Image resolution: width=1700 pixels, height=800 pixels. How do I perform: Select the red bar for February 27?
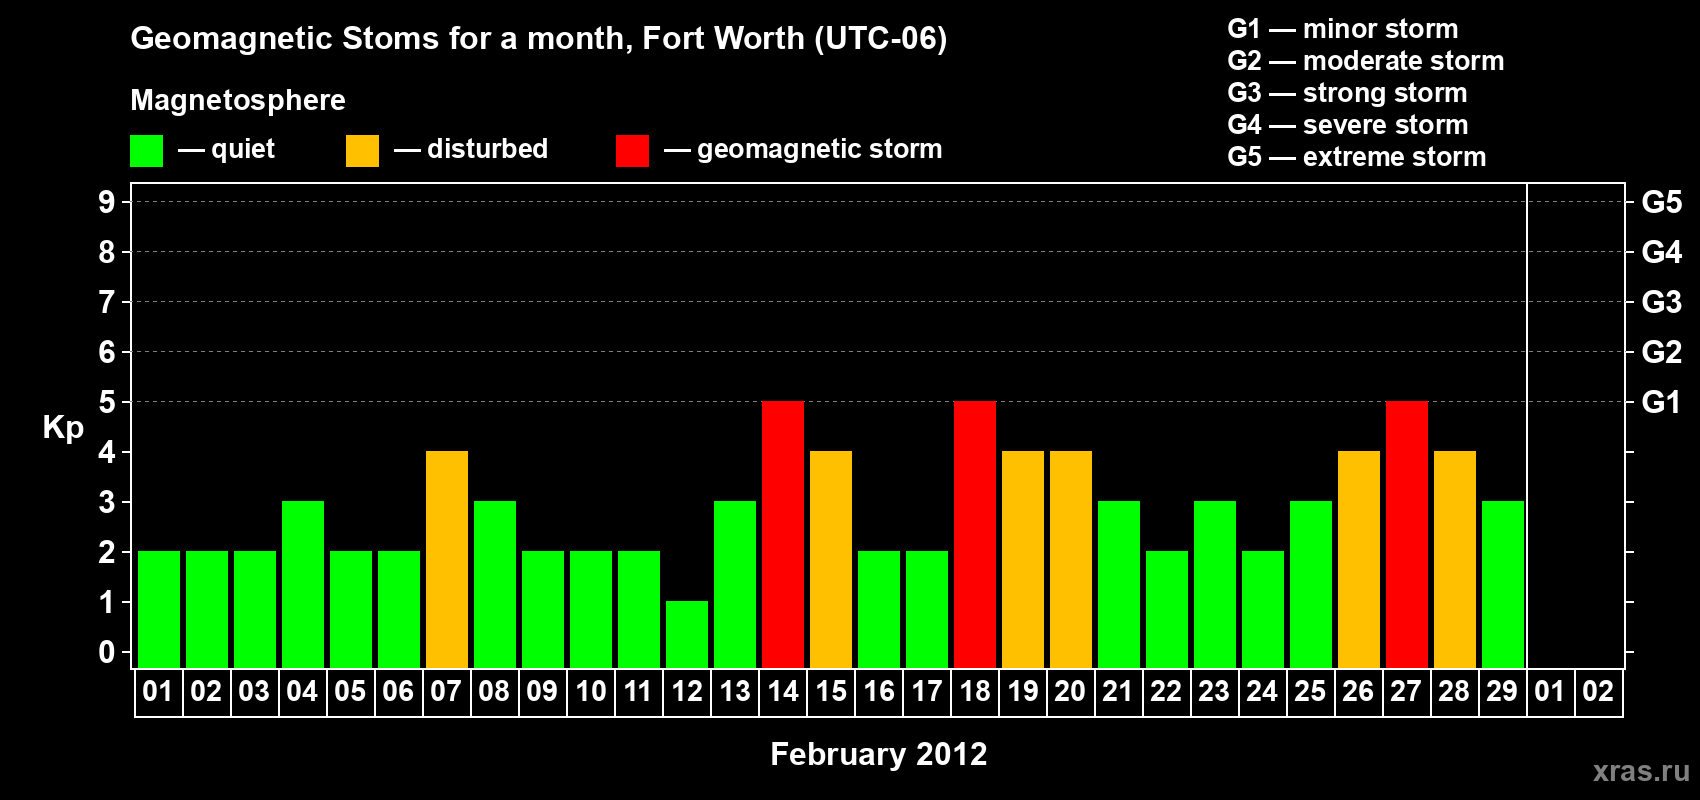pyautogui.click(x=1407, y=534)
